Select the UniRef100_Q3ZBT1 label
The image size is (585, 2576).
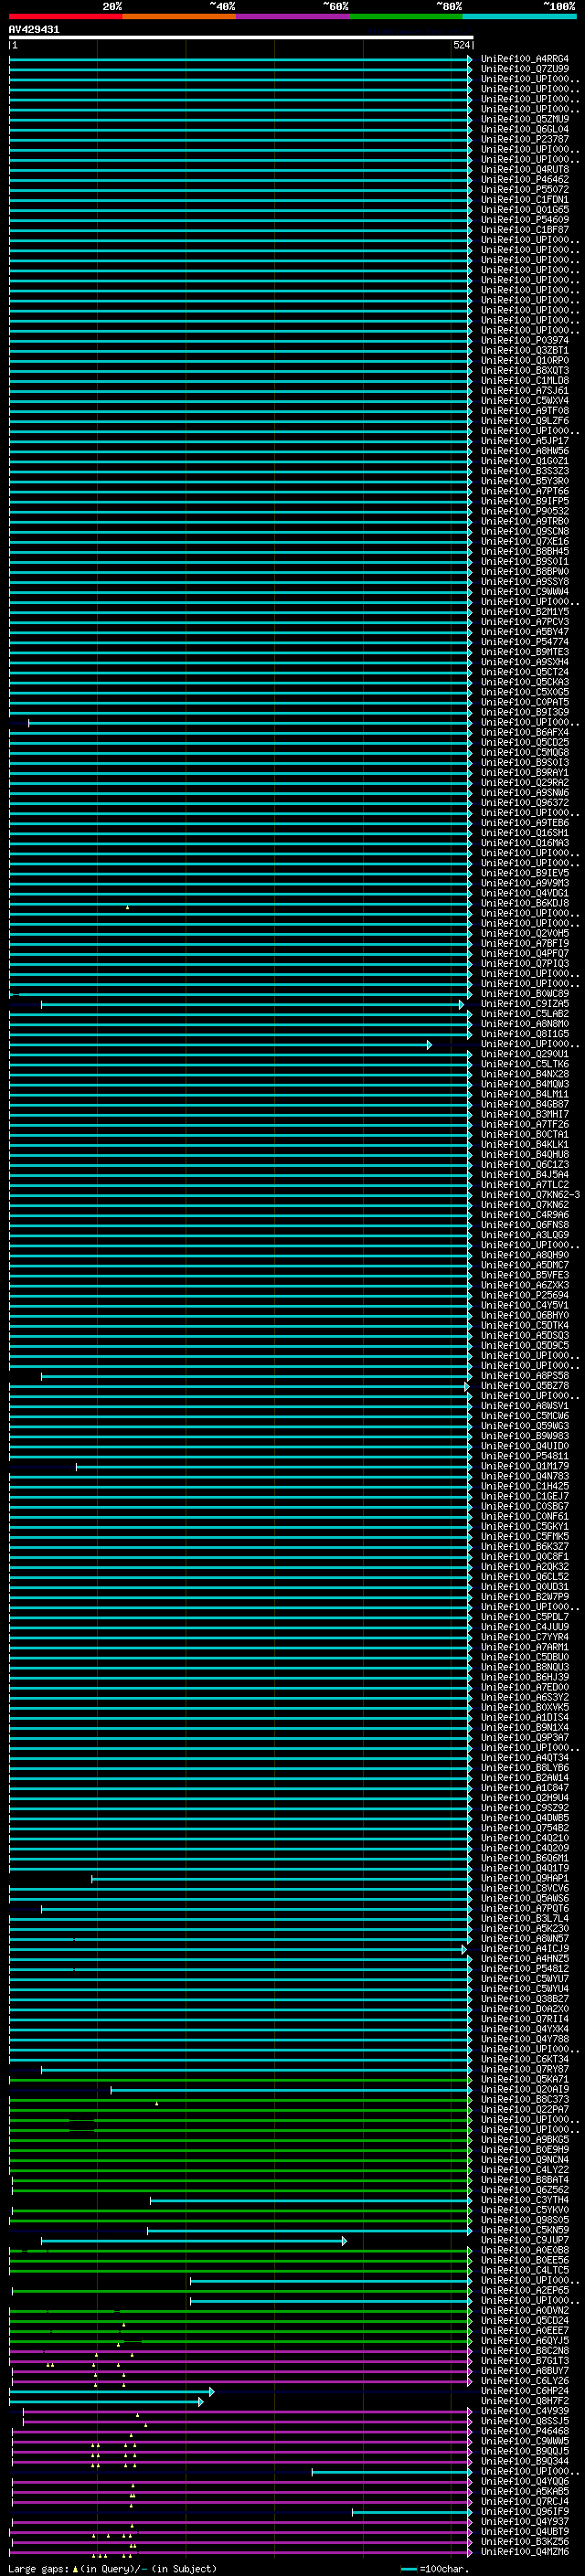(524, 350)
